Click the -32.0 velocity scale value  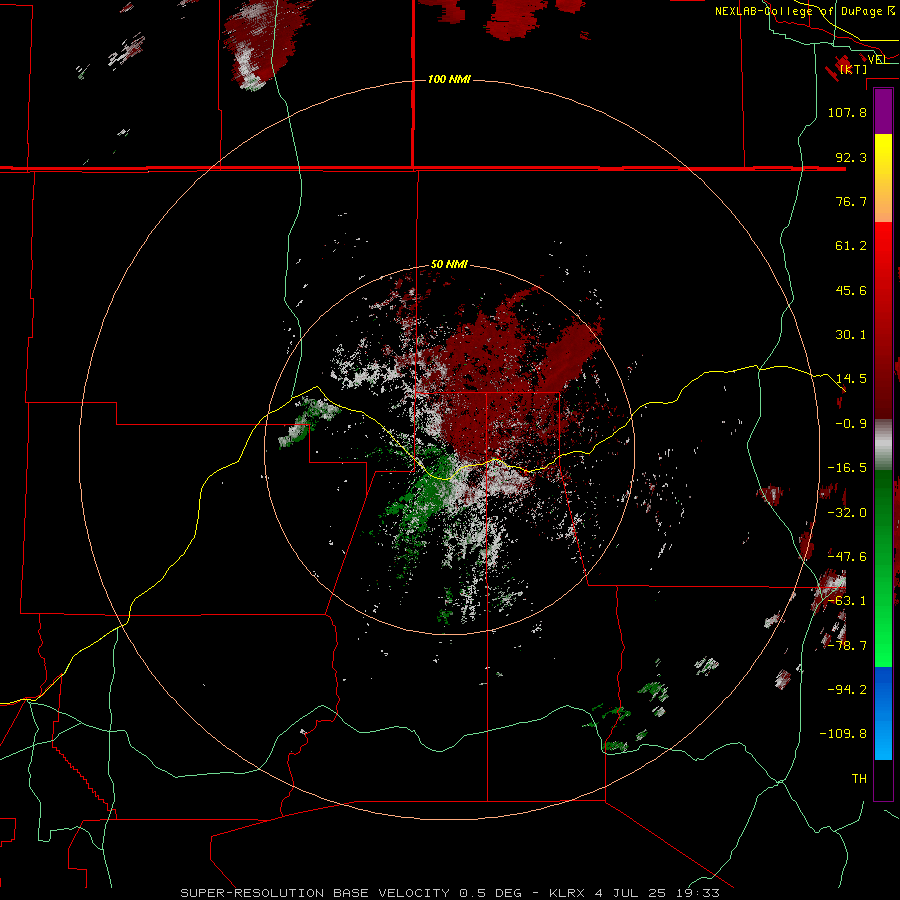tap(847, 513)
